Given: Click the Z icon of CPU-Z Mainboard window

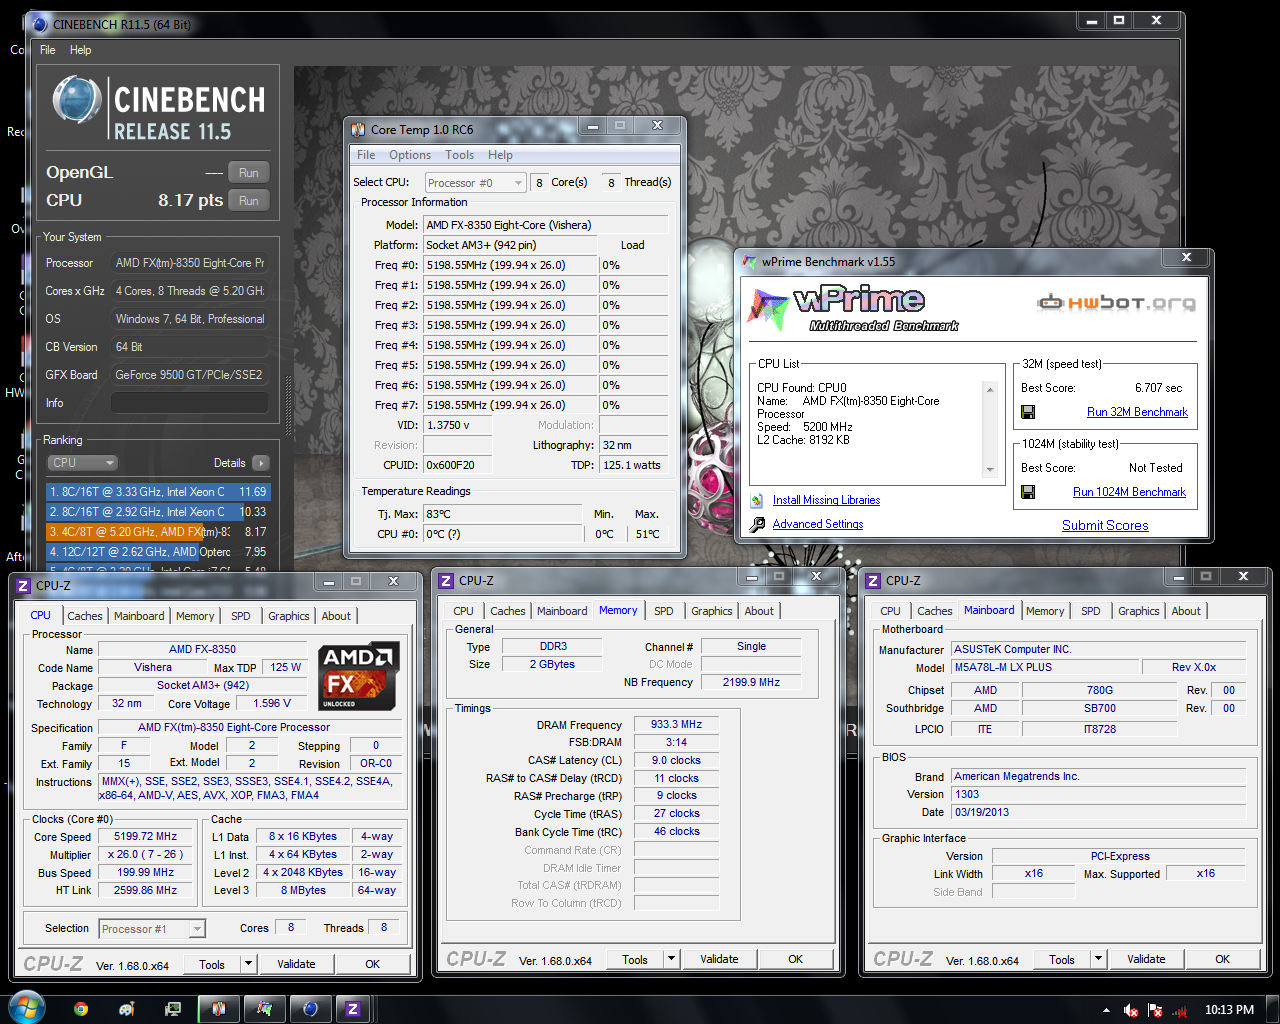Looking at the screenshot, I should pos(873,581).
